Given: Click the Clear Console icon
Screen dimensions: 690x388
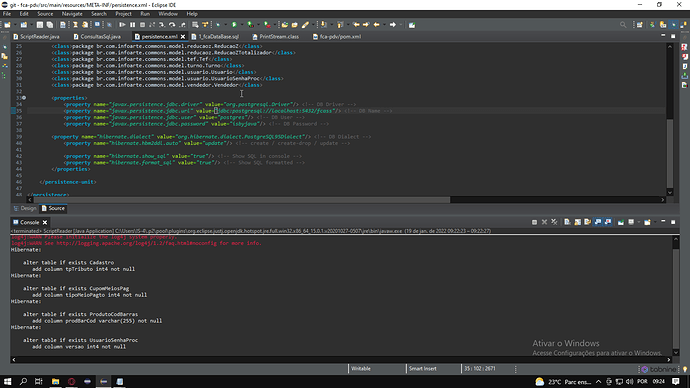Looking at the screenshot, I should click(x=567, y=222).
